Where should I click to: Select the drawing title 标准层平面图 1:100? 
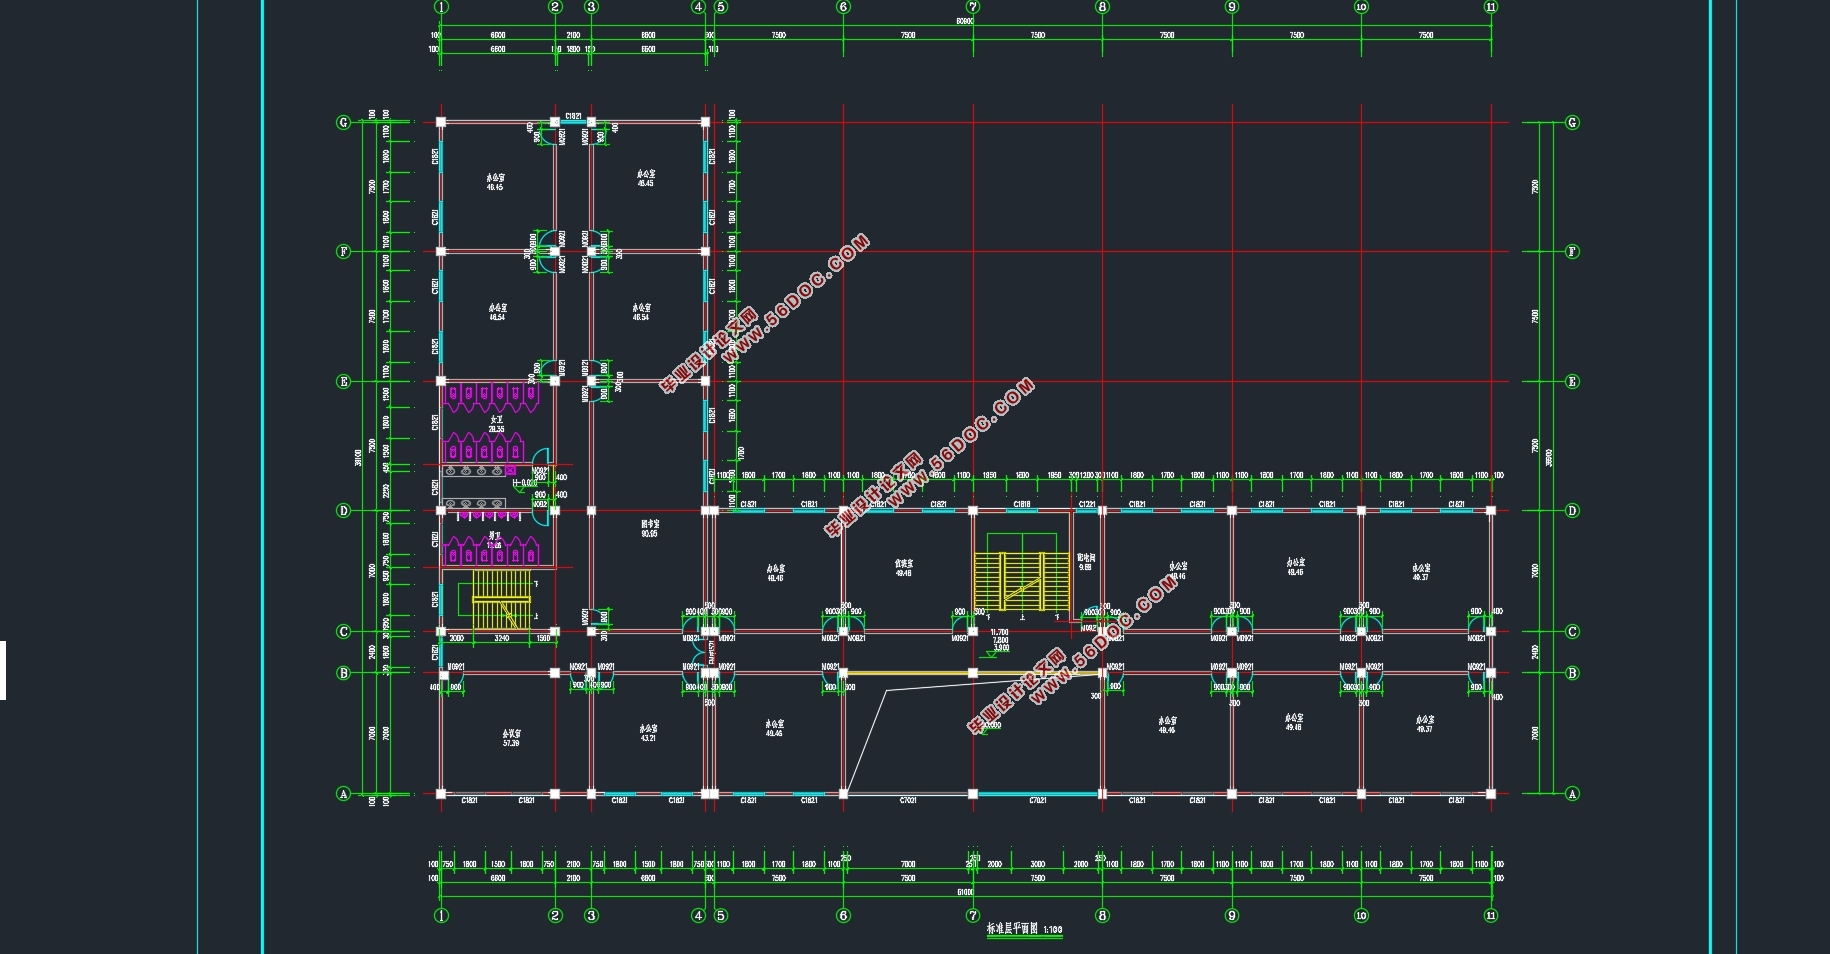(1025, 929)
